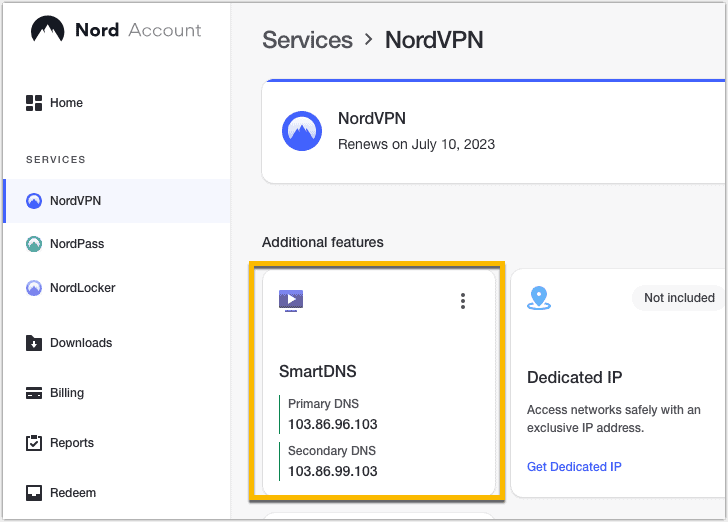
Task: Click the Downloads folder icon
Action: 34,343
